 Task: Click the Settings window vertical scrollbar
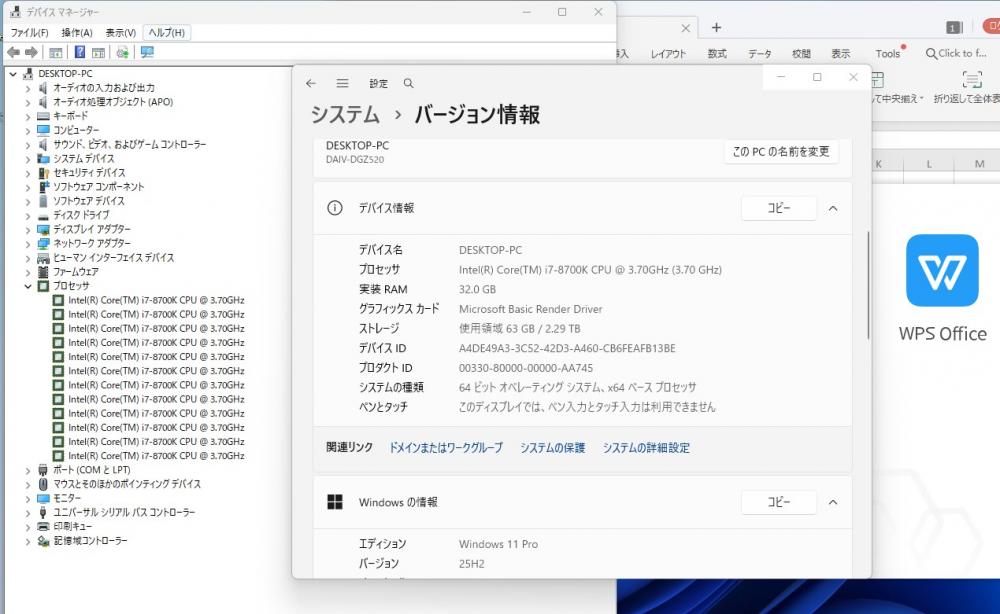click(868, 285)
